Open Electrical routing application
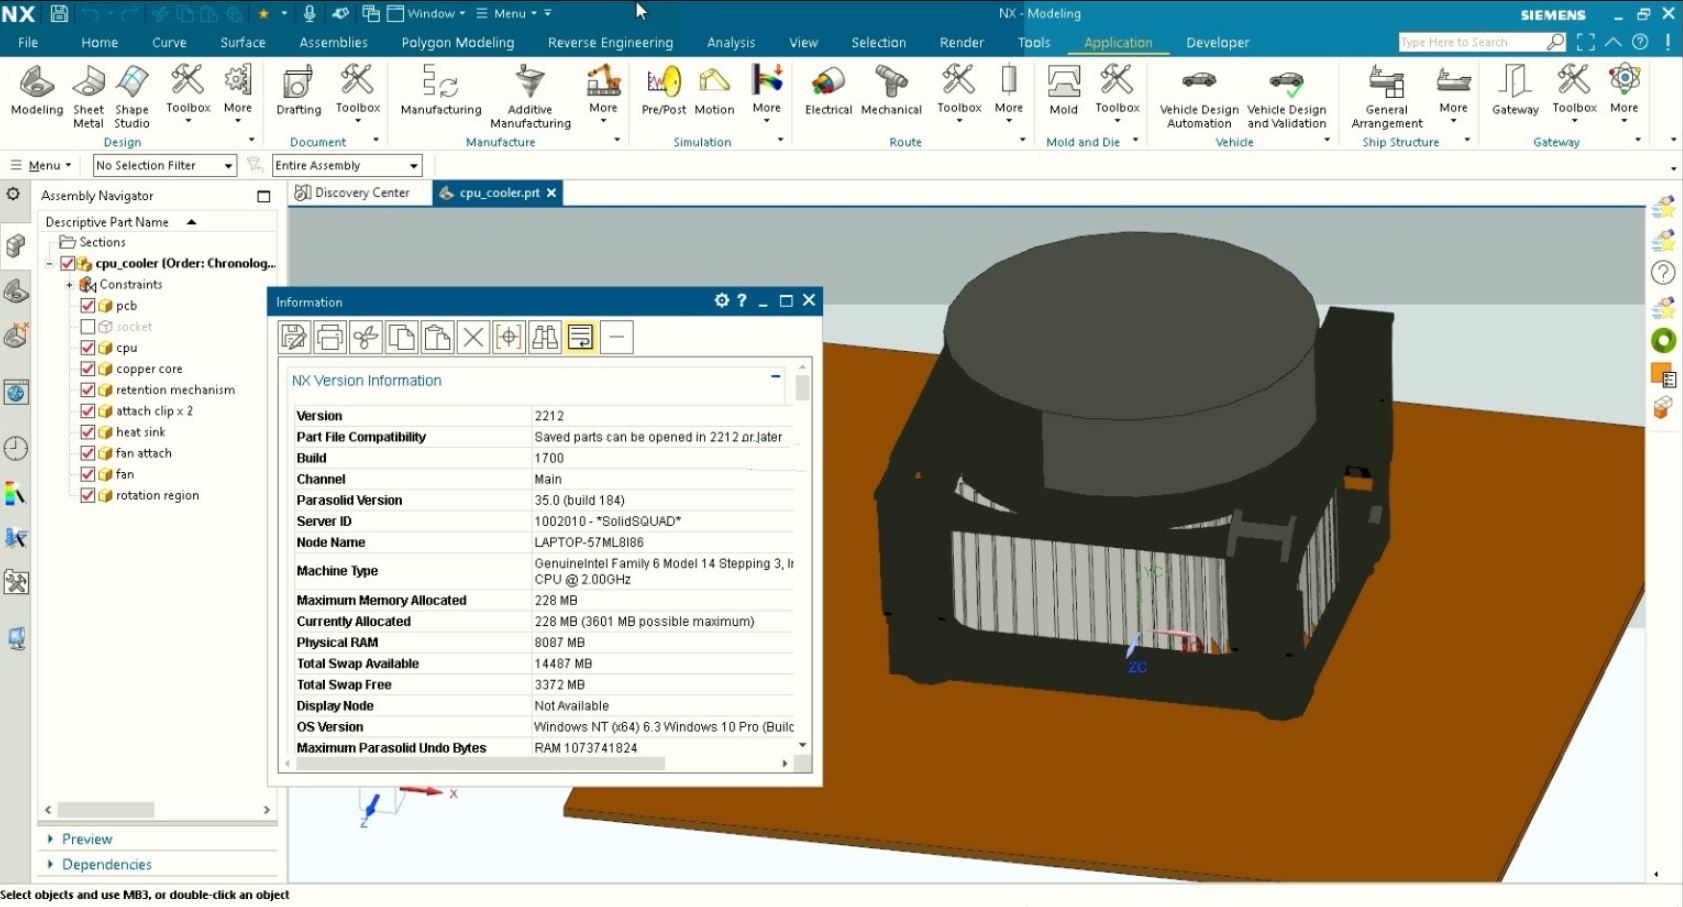The height and width of the screenshot is (907, 1683). point(828,92)
